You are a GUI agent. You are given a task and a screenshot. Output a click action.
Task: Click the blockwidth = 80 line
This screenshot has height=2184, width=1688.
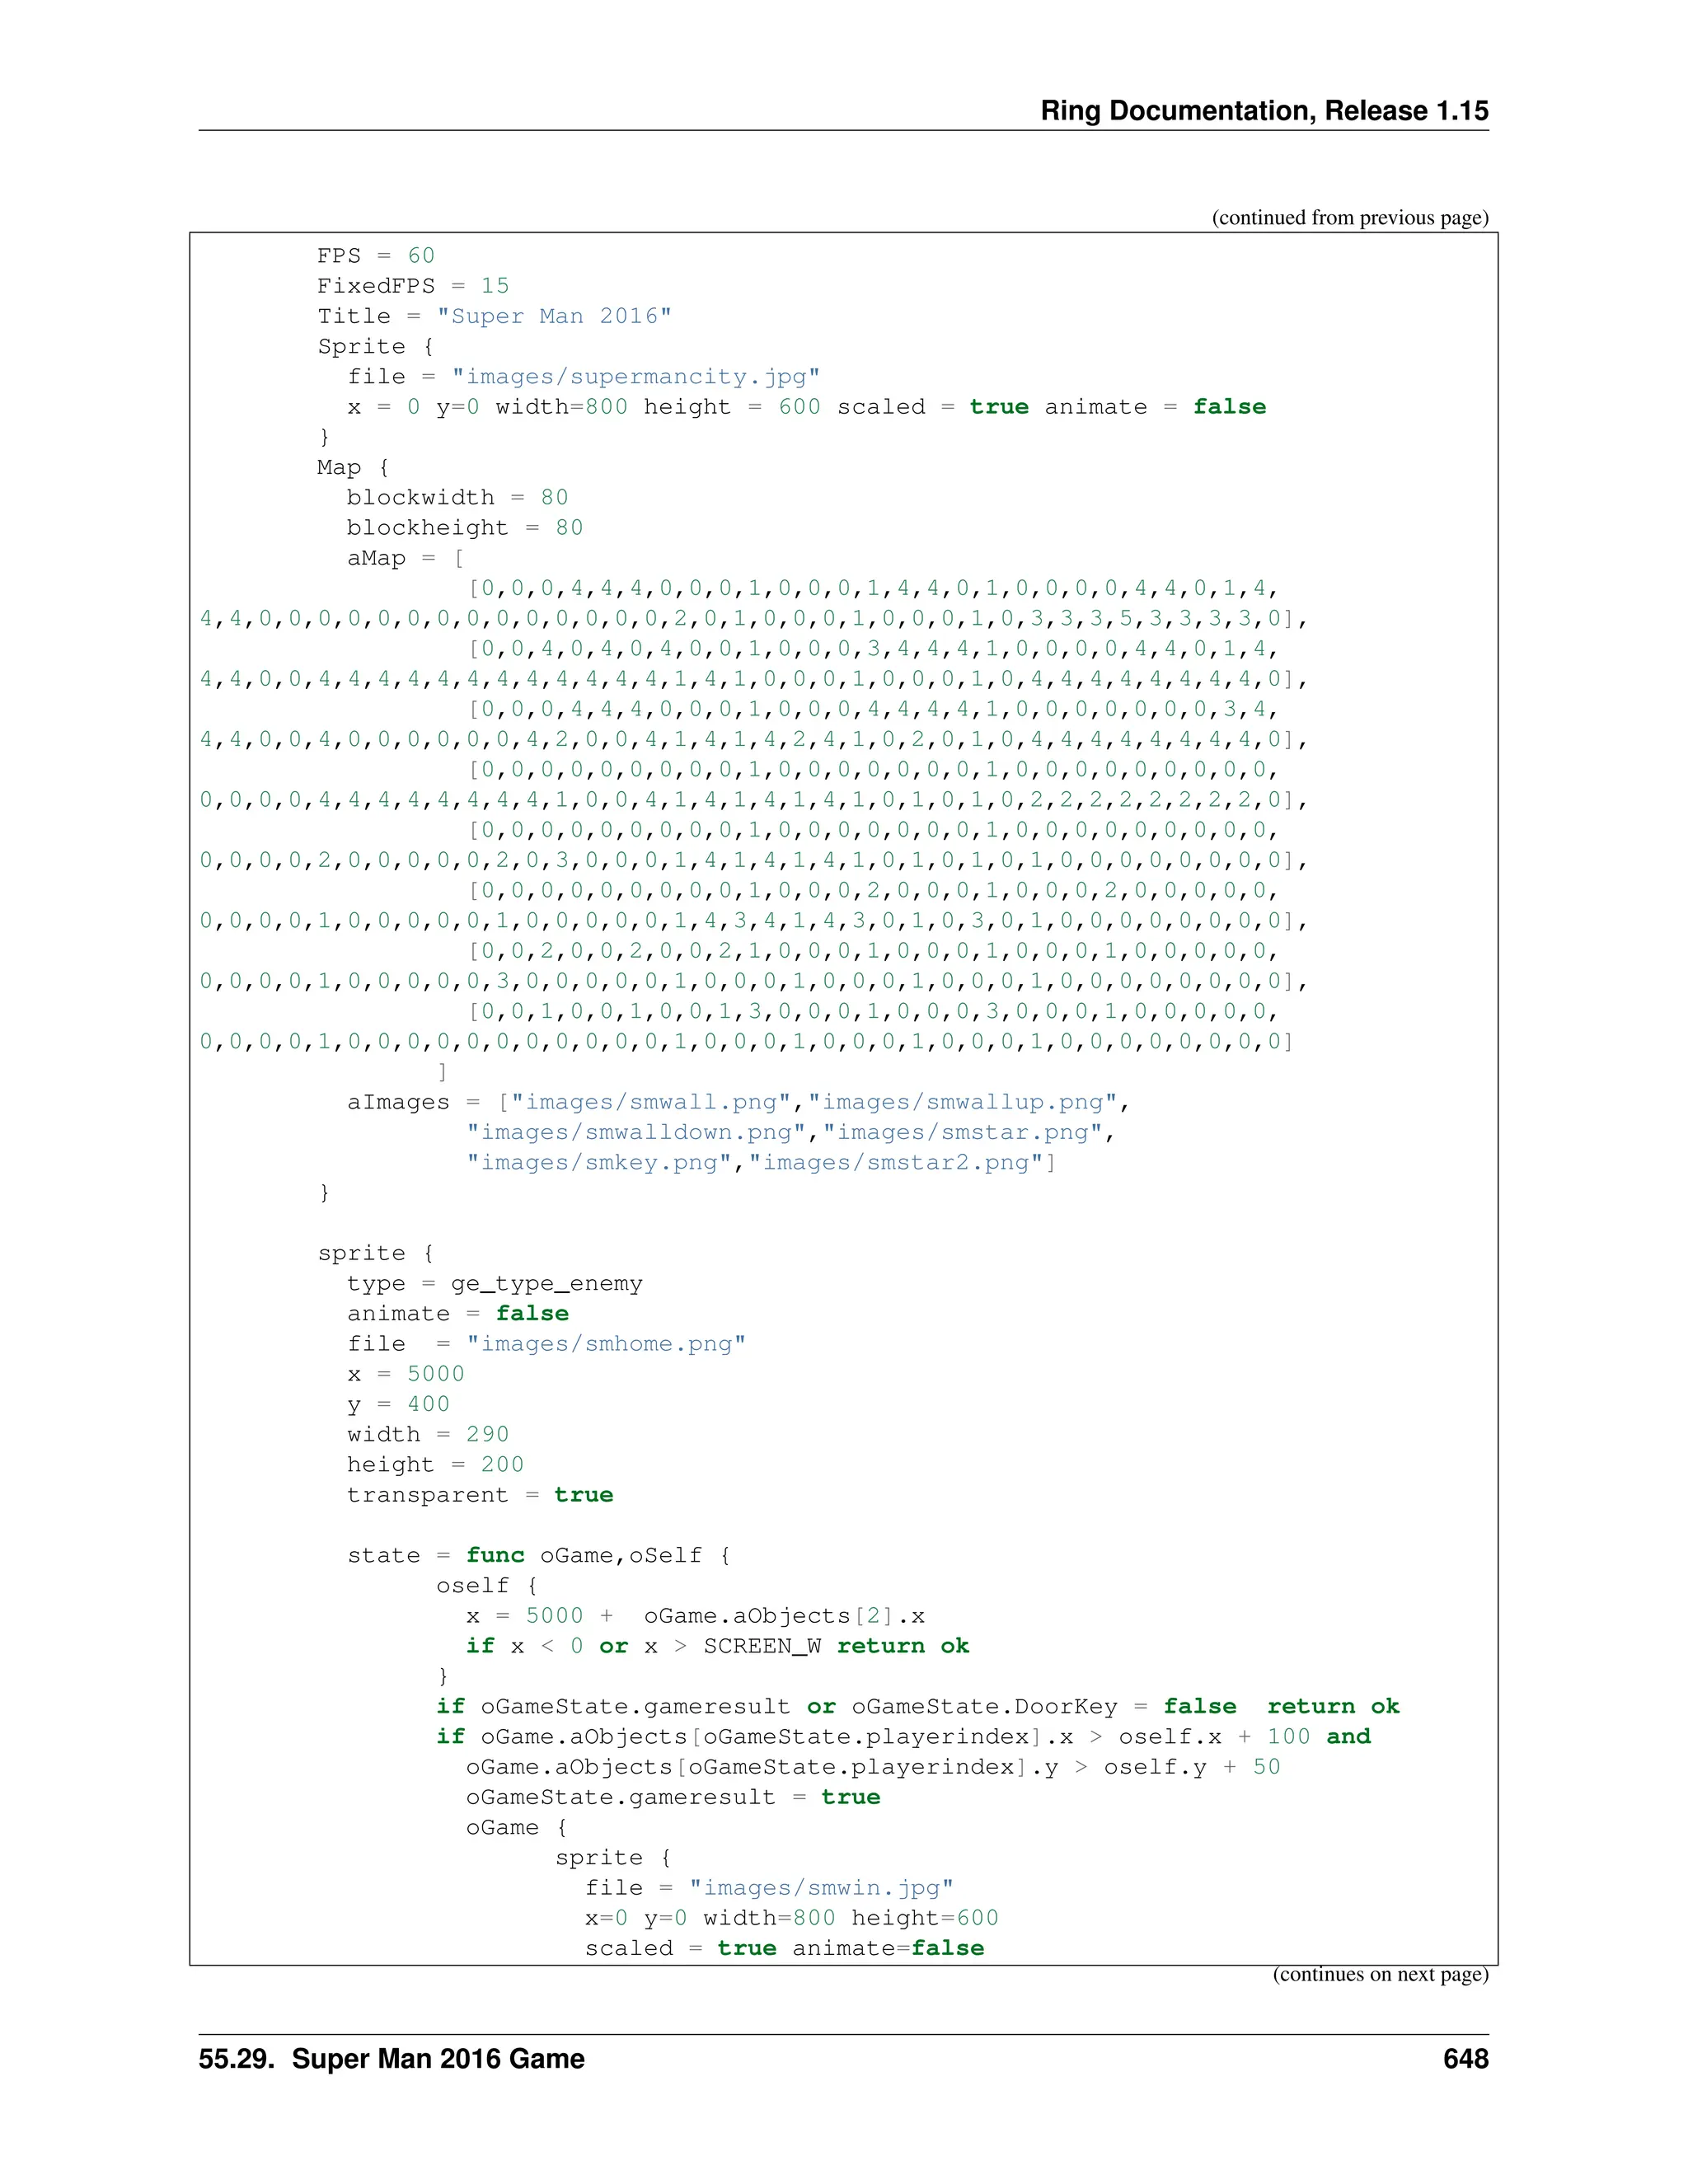click(457, 498)
